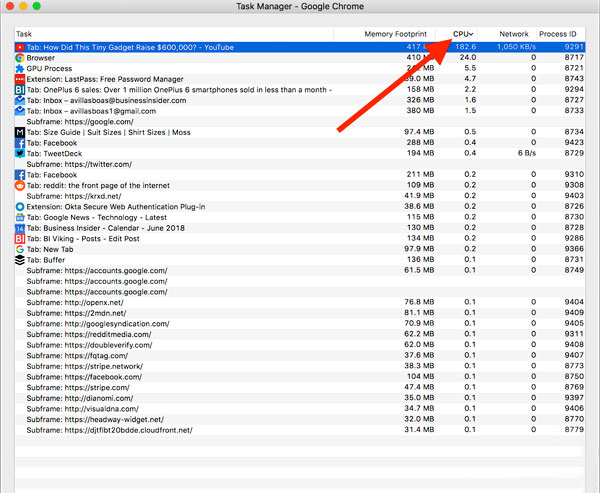Select the Subframe facebook.com row

click(x=300, y=377)
